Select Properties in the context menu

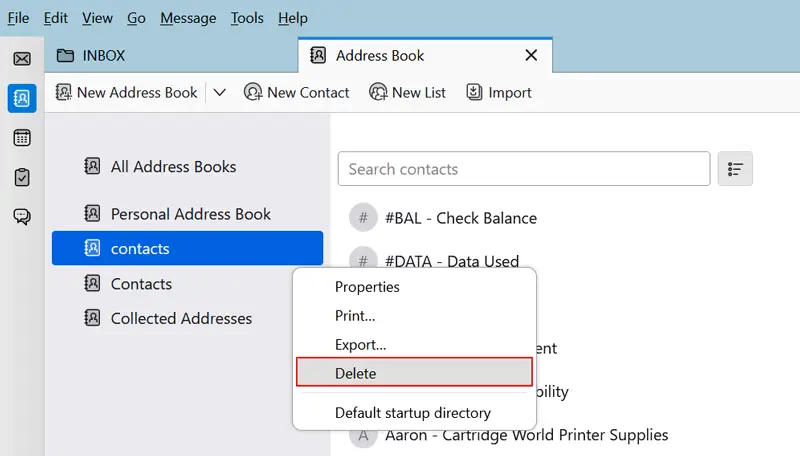pyautogui.click(x=367, y=287)
